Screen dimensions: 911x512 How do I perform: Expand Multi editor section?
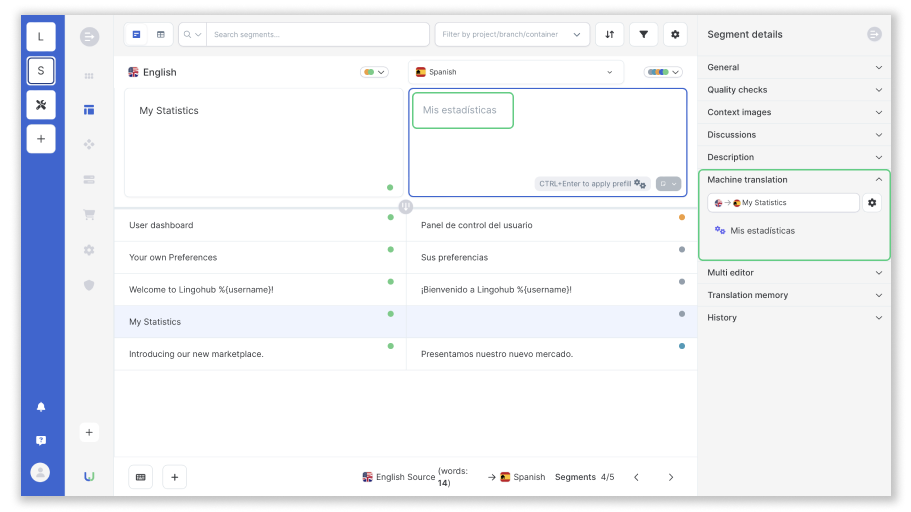[794, 273]
